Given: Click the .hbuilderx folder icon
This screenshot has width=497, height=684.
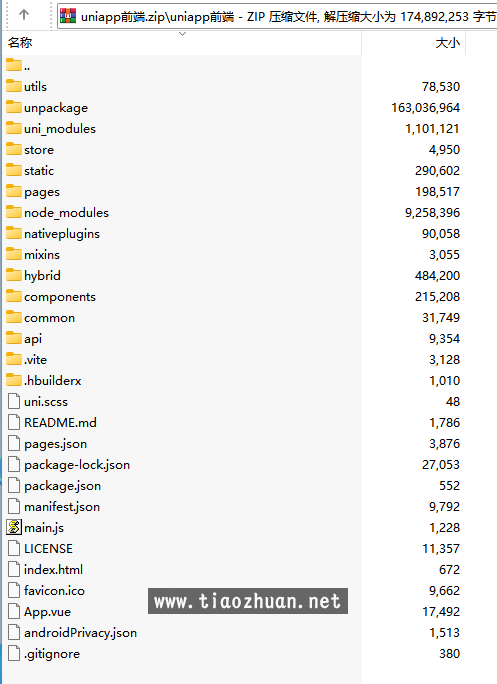Looking at the screenshot, I should (14, 380).
